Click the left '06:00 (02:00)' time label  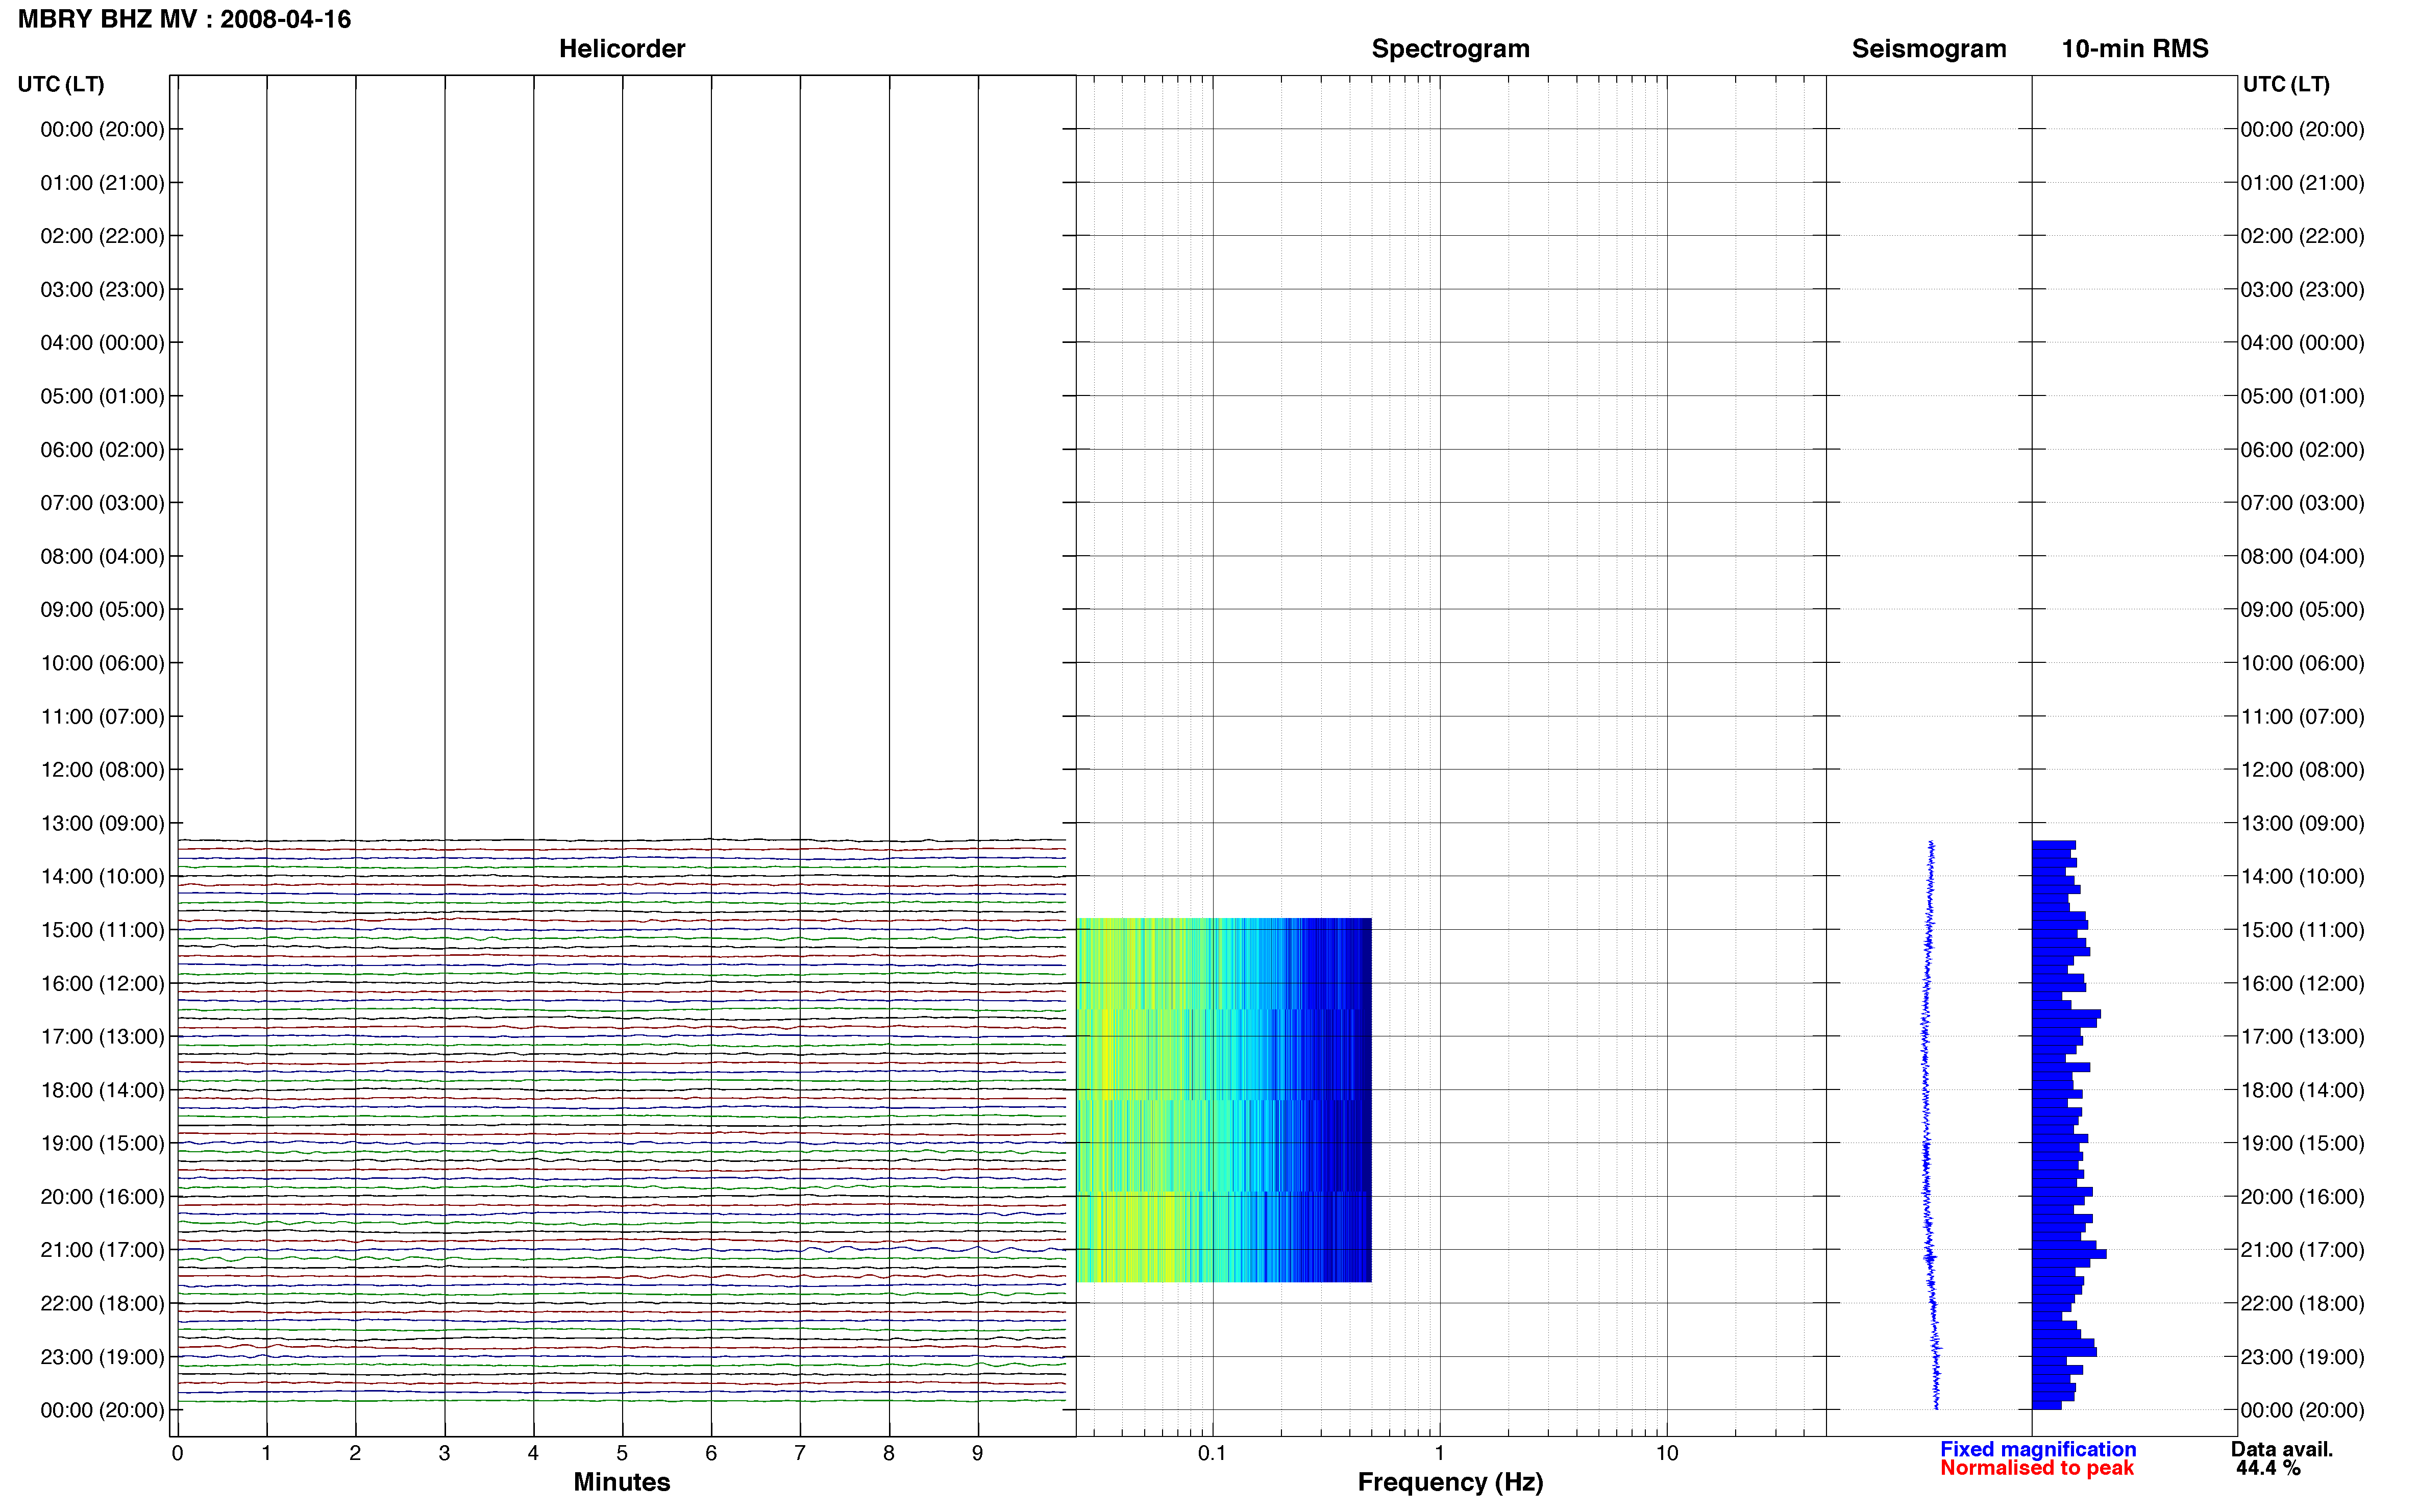click(102, 449)
